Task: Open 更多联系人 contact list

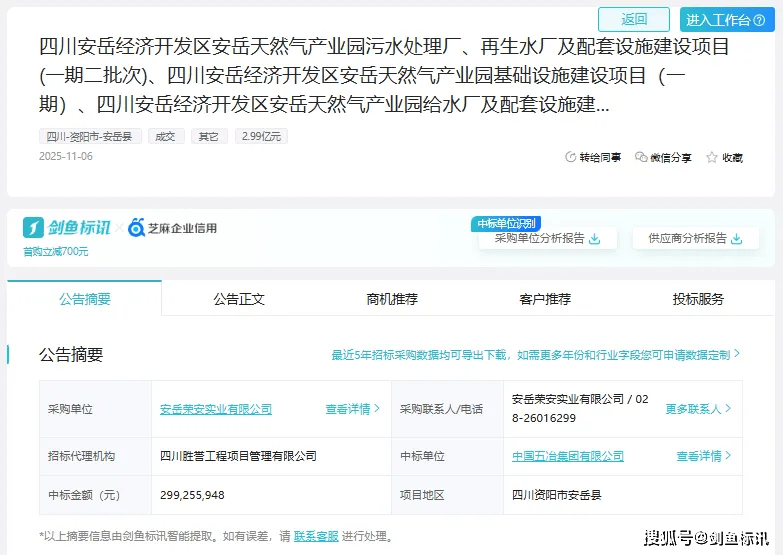Action: point(698,409)
